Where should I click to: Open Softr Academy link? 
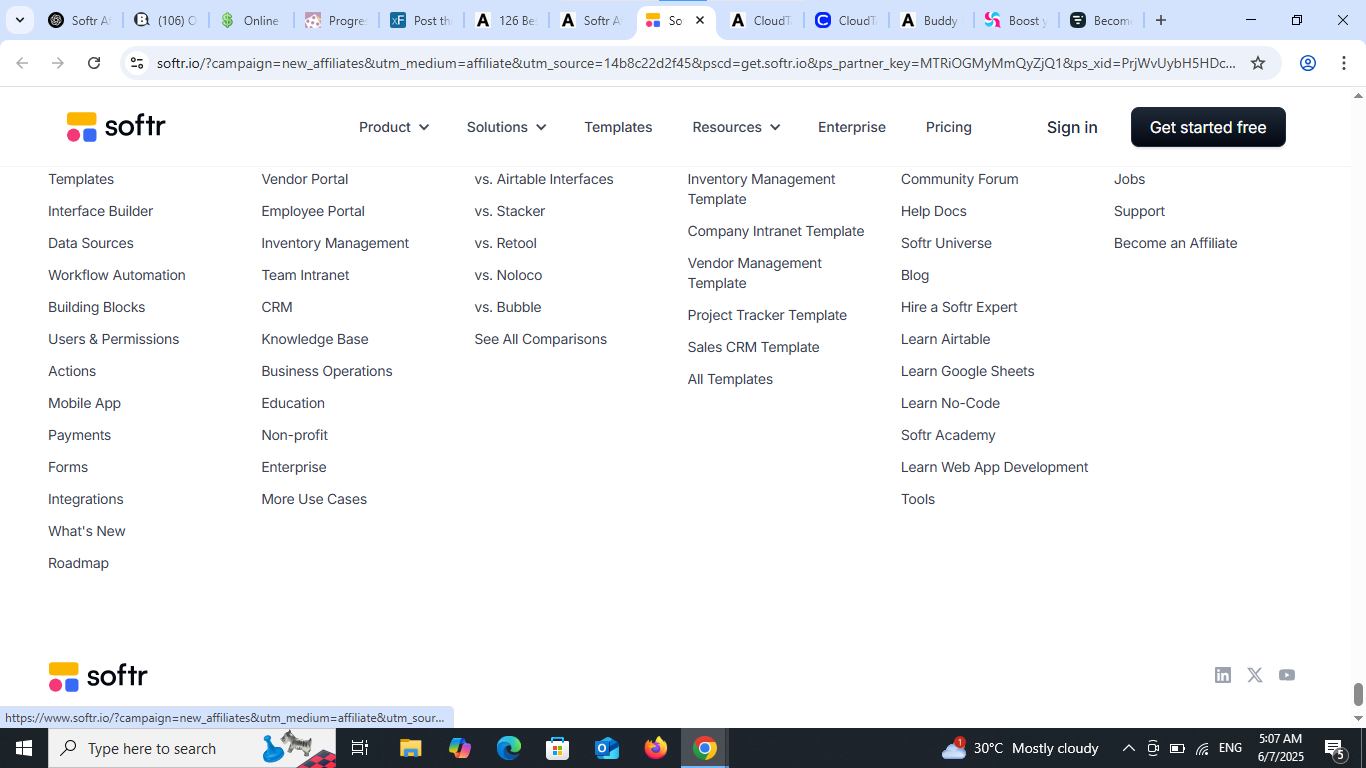(948, 435)
